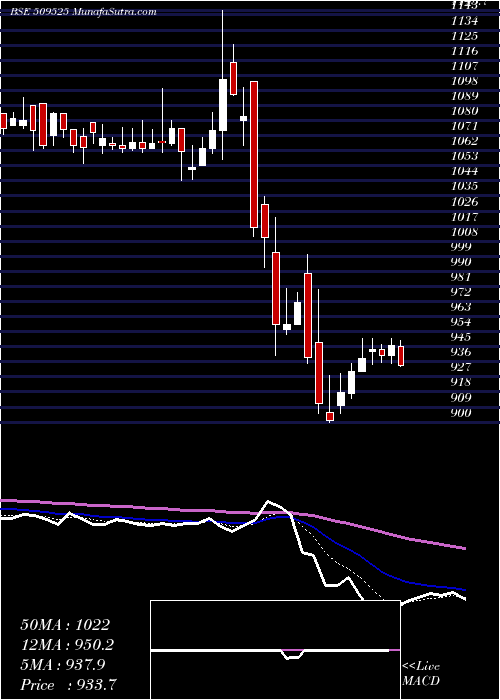Click the 909 price axis label

462,398
